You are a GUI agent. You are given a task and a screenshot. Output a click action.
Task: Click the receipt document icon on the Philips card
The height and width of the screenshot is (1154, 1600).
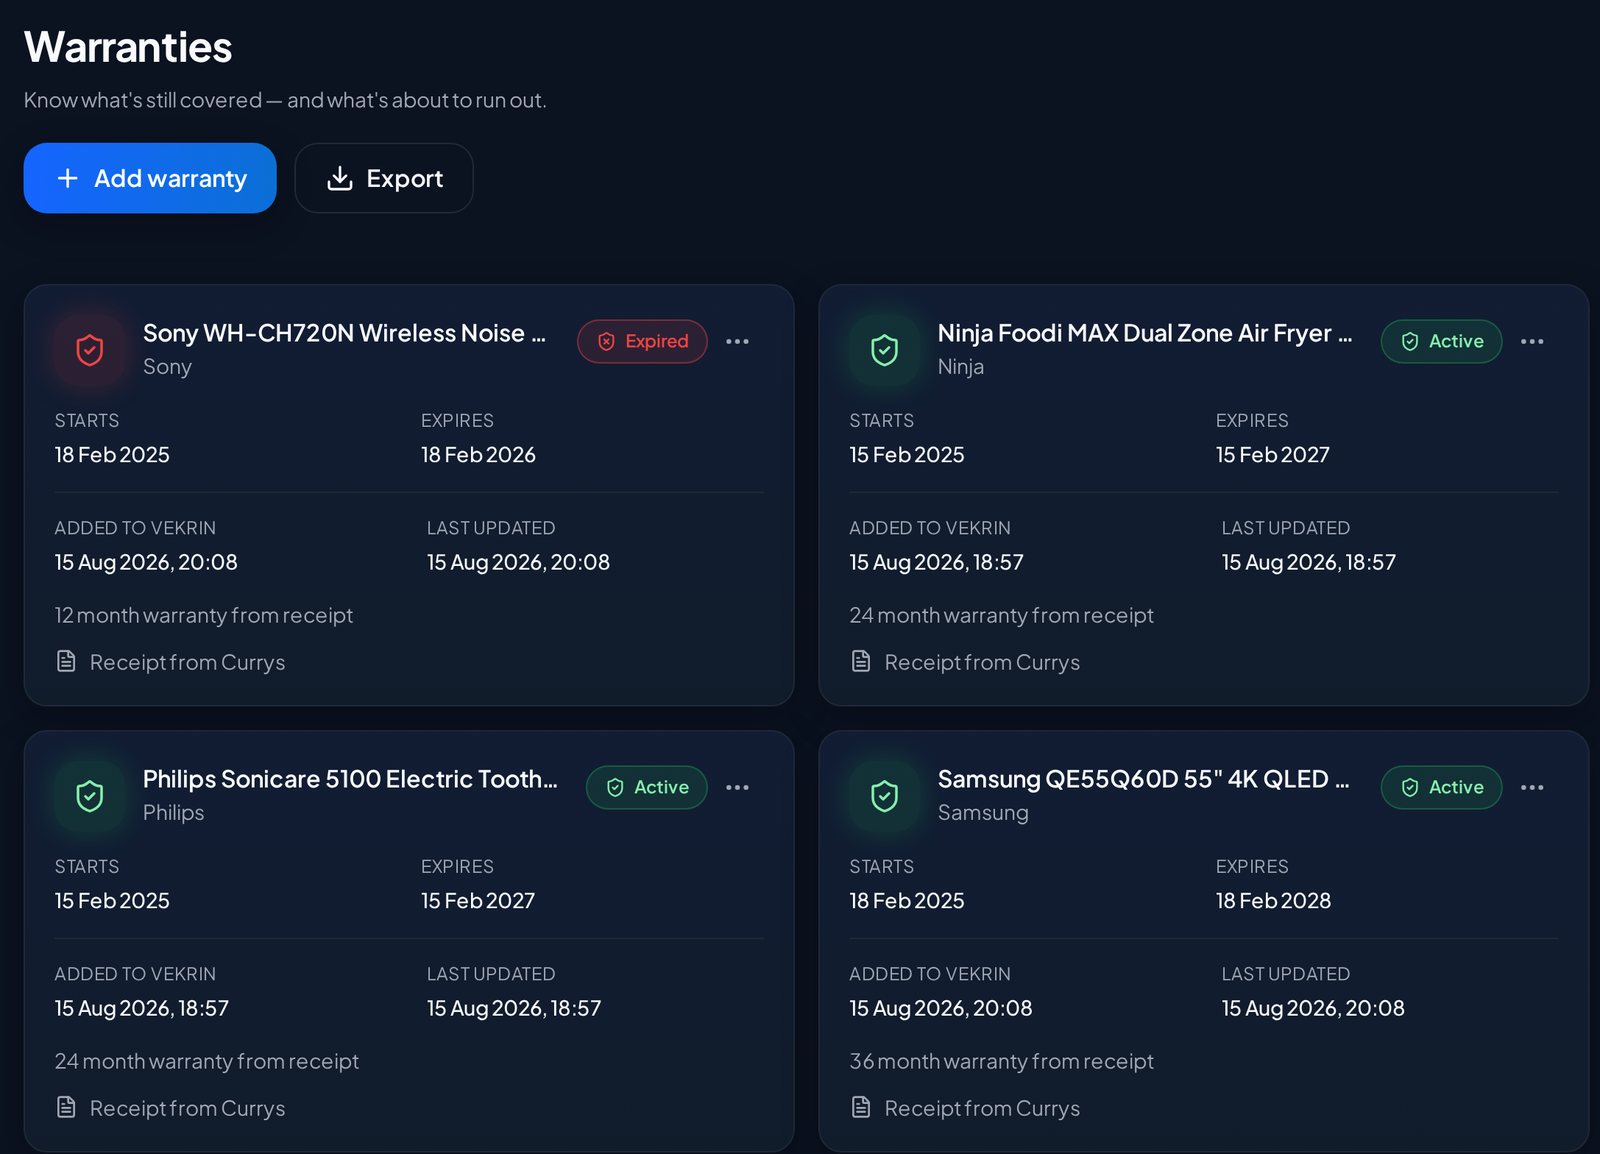[66, 1107]
